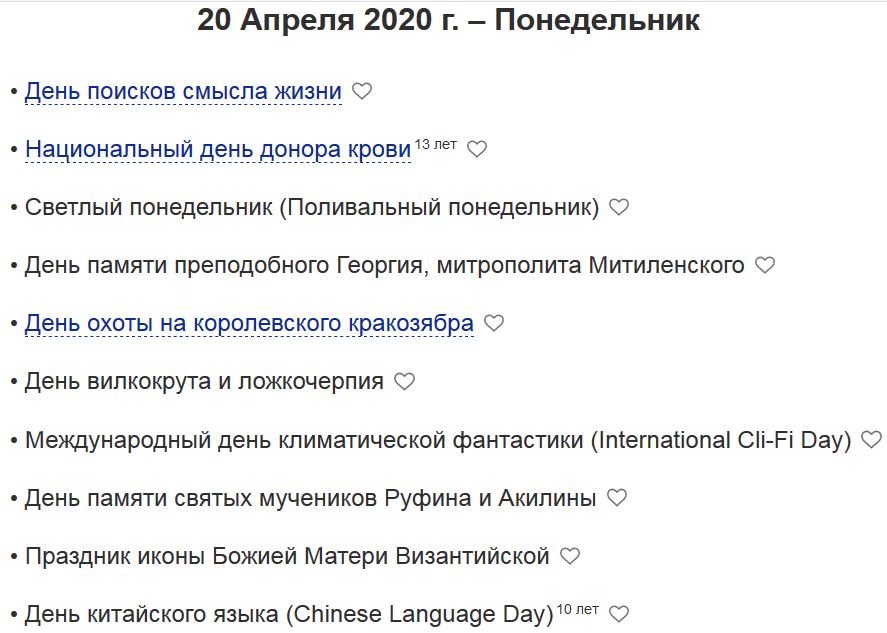This screenshot has width=887, height=633.
Task: Click heart icon next to День поисков смысла жизни
Action: point(362,91)
